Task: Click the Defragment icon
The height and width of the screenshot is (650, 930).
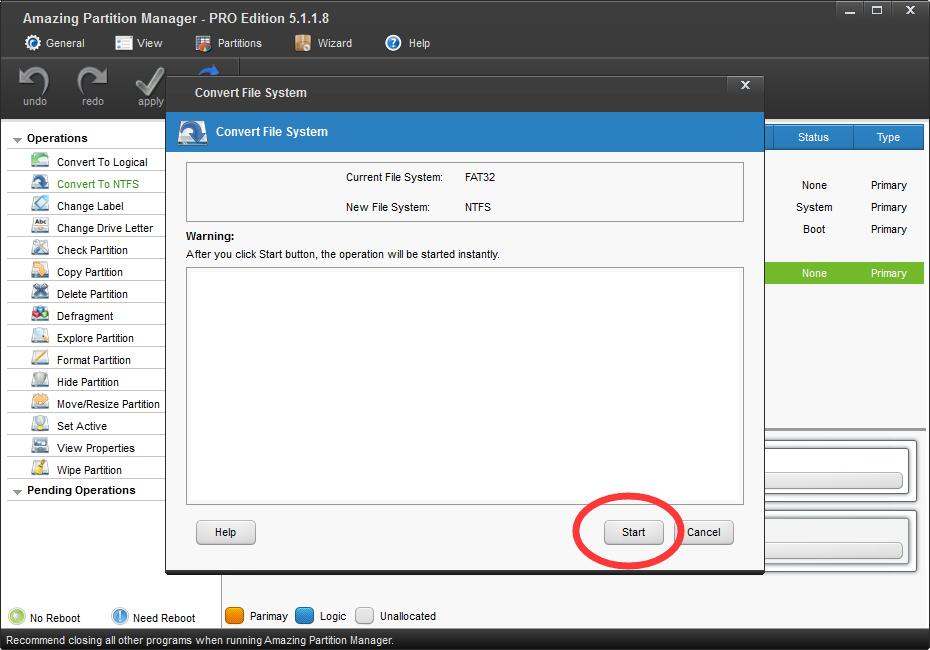Action: tap(40, 314)
